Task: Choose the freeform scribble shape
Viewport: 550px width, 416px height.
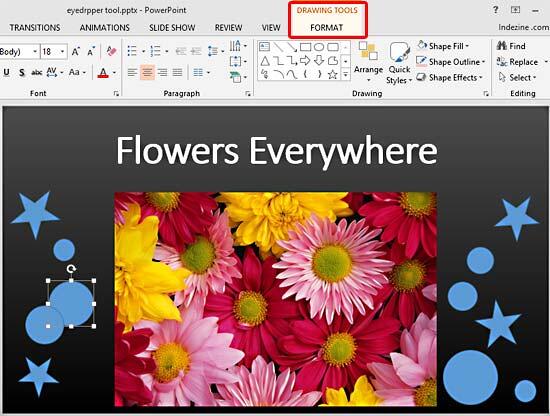Action: tap(264, 74)
